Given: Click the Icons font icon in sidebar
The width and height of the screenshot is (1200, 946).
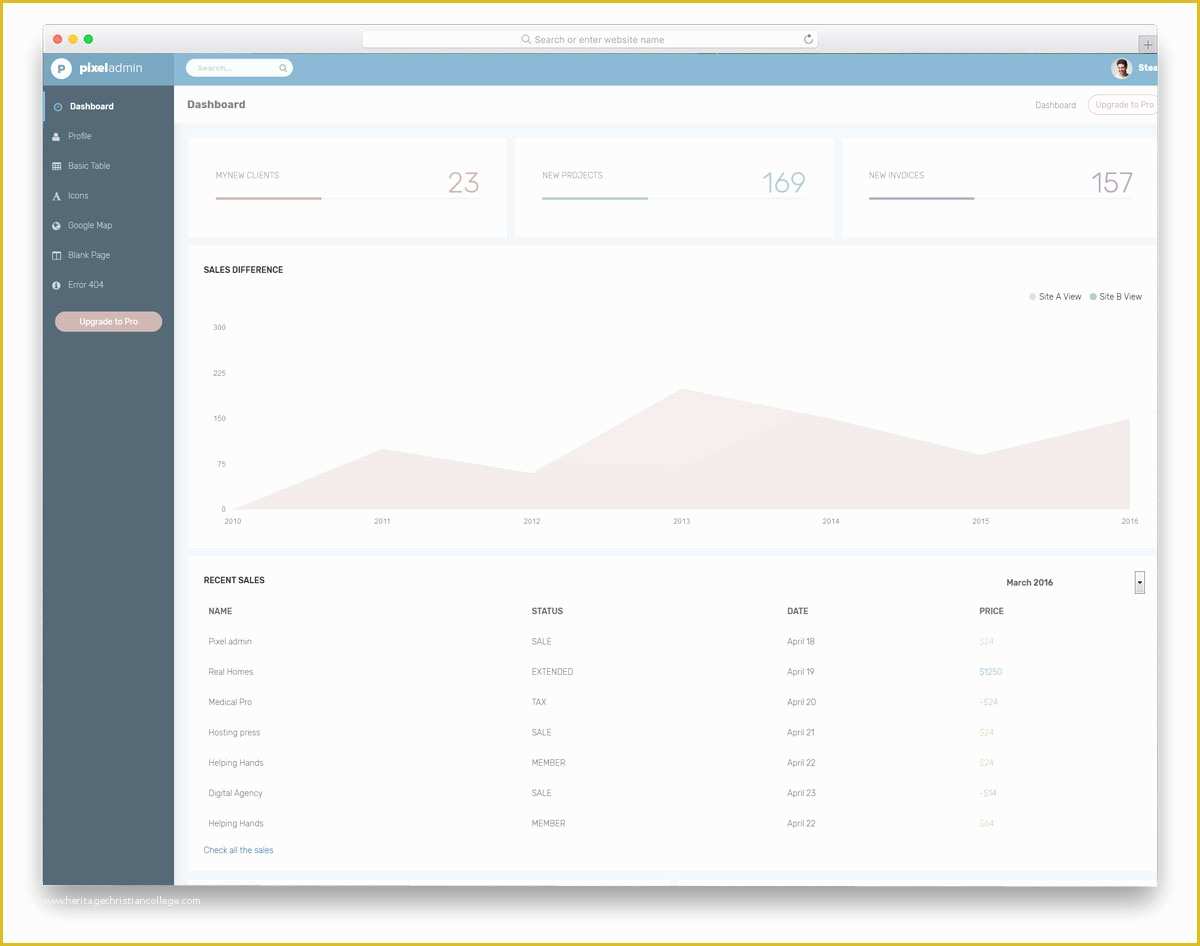Looking at the screenshot, I should point(57,196).
